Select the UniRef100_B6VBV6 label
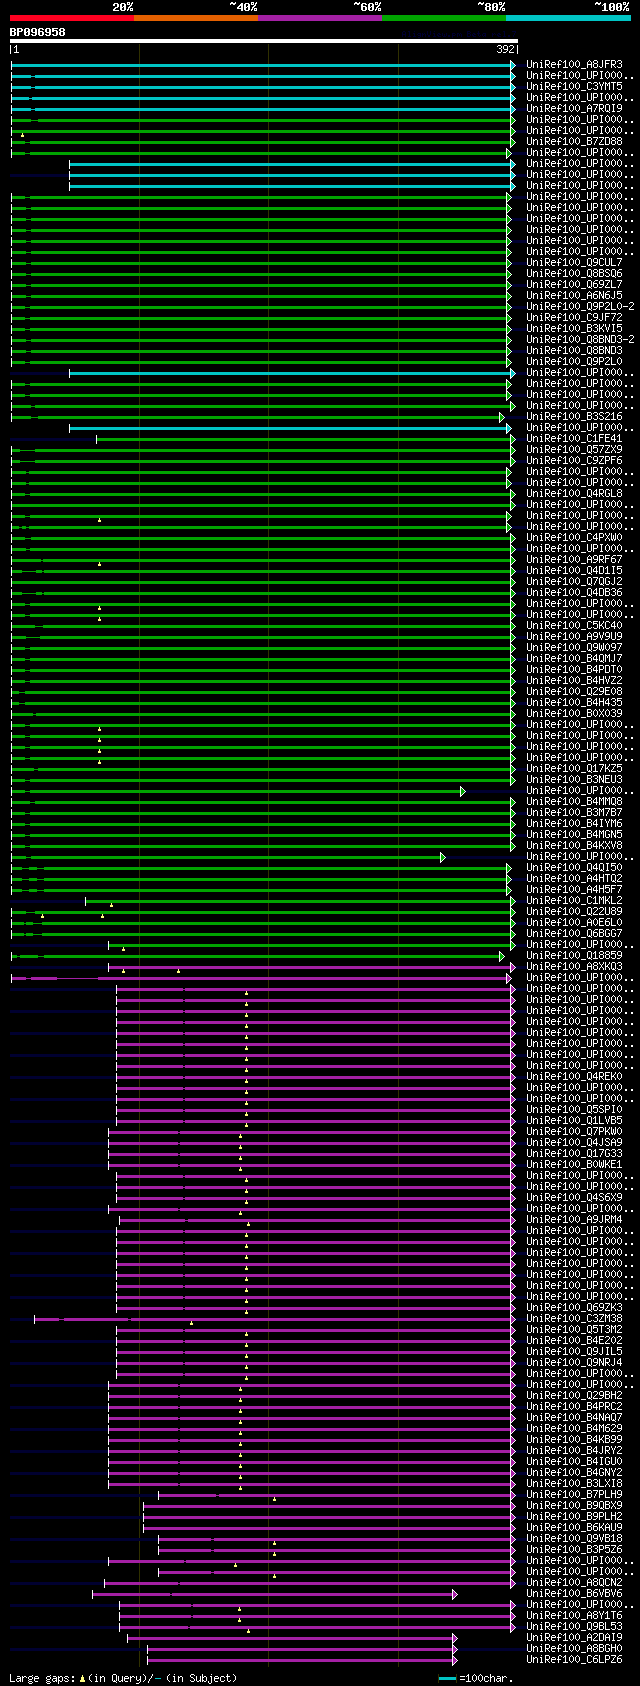640x1686 pixels. point(574,1594)
